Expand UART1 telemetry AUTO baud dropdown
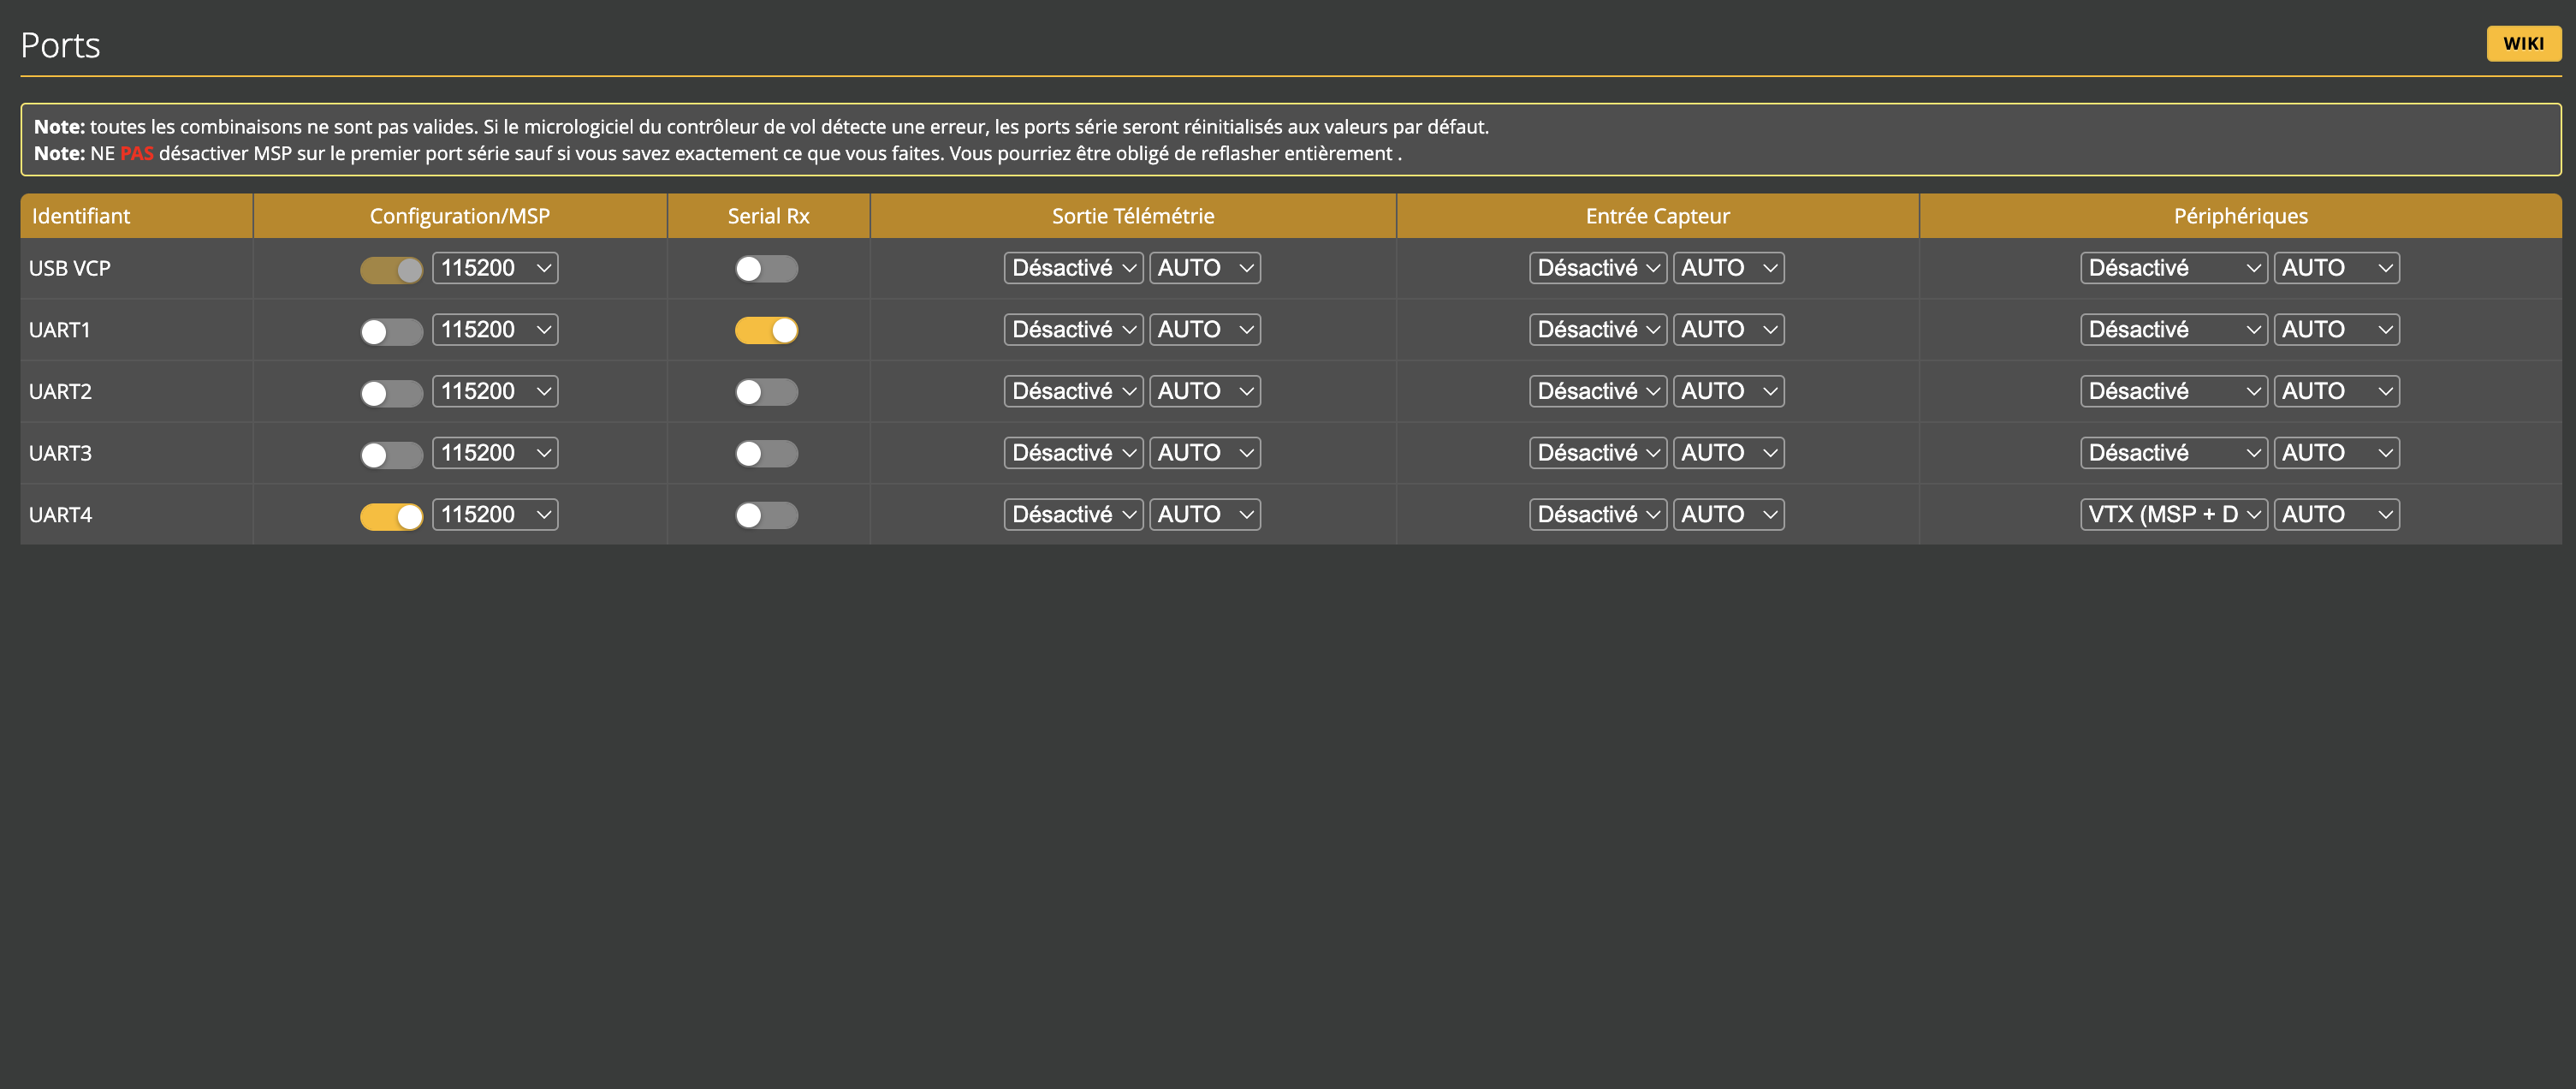This screenshot has width=2576, height=1089. (x=1204, y=330)
